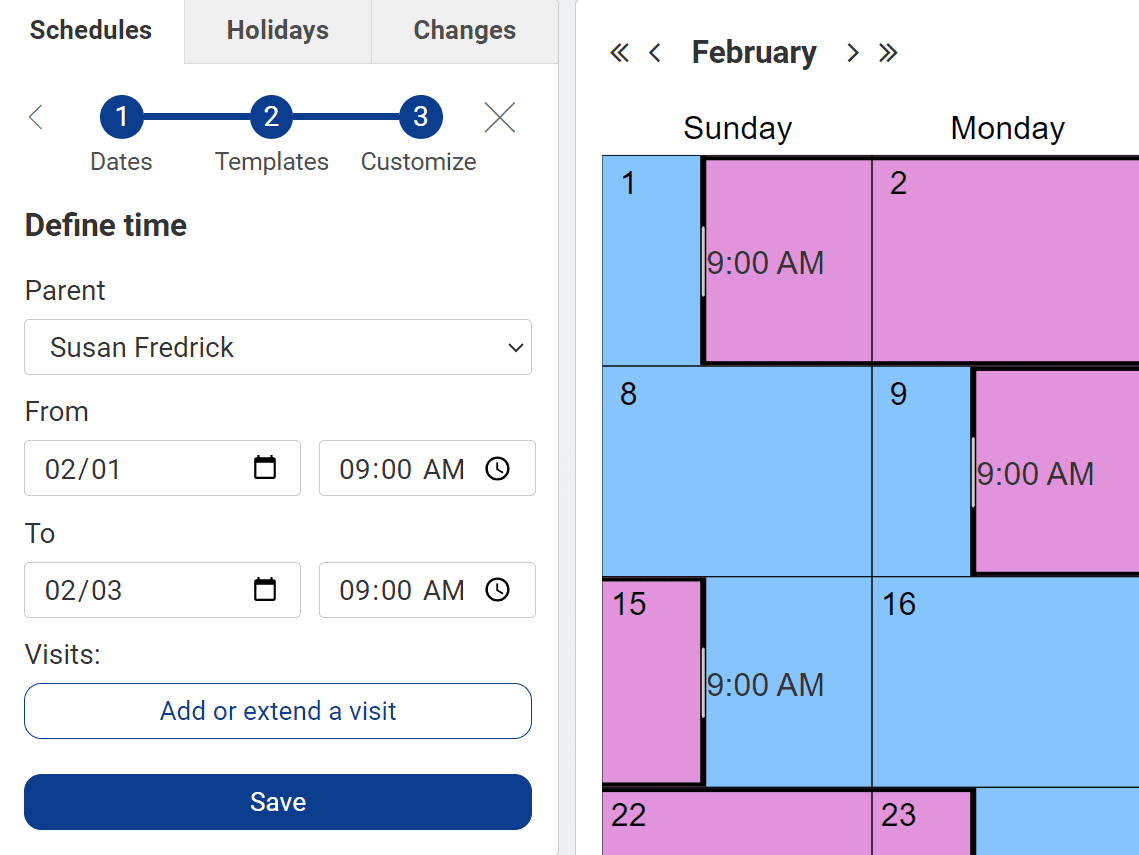1139x855 pixels.
Task: Go to previous month with left chevron
Action: coord(654,52)
